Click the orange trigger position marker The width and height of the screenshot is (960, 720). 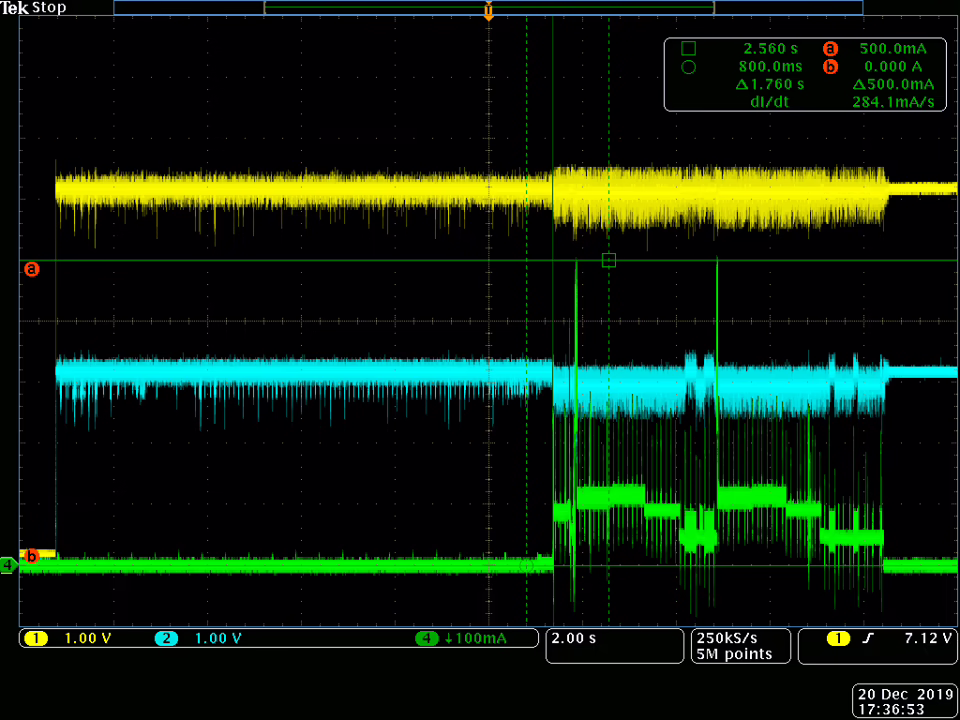[x=488, y=12]
